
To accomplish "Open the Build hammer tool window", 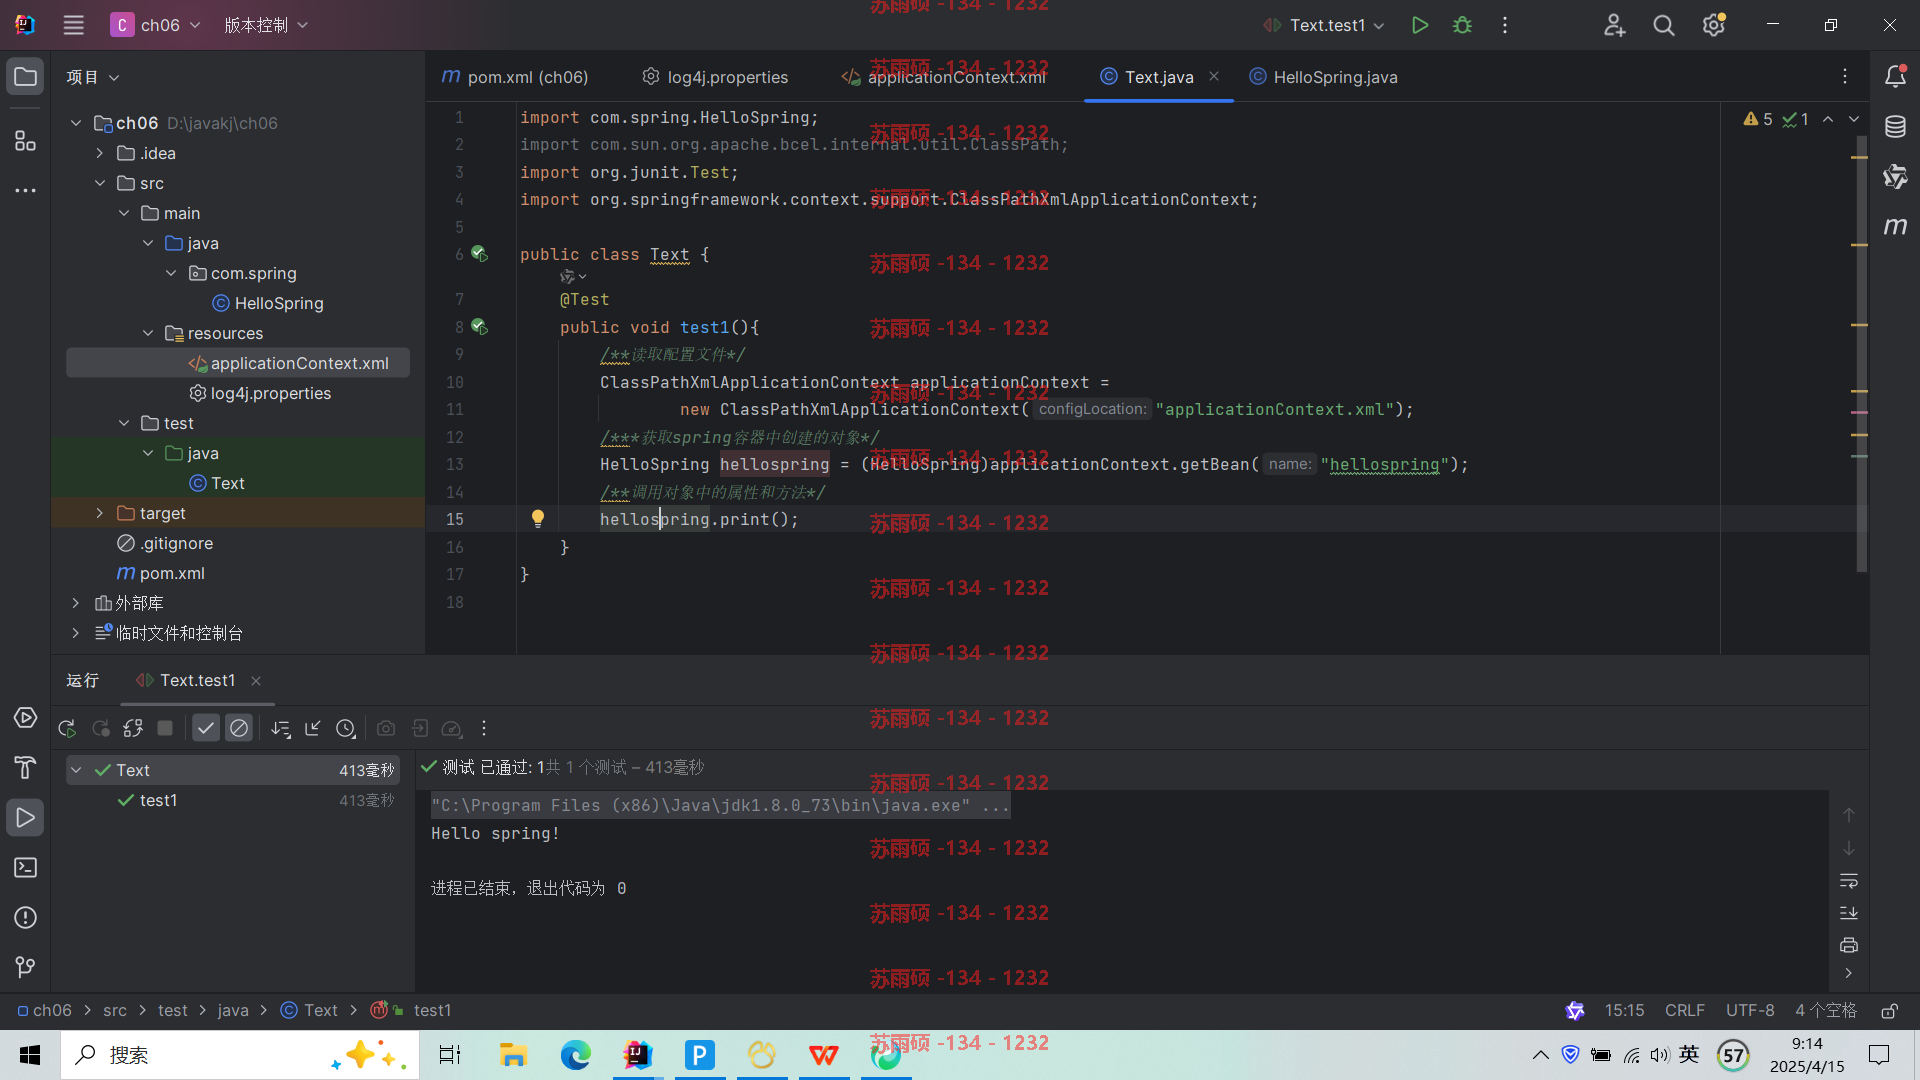I will click(x=26, y=768).
